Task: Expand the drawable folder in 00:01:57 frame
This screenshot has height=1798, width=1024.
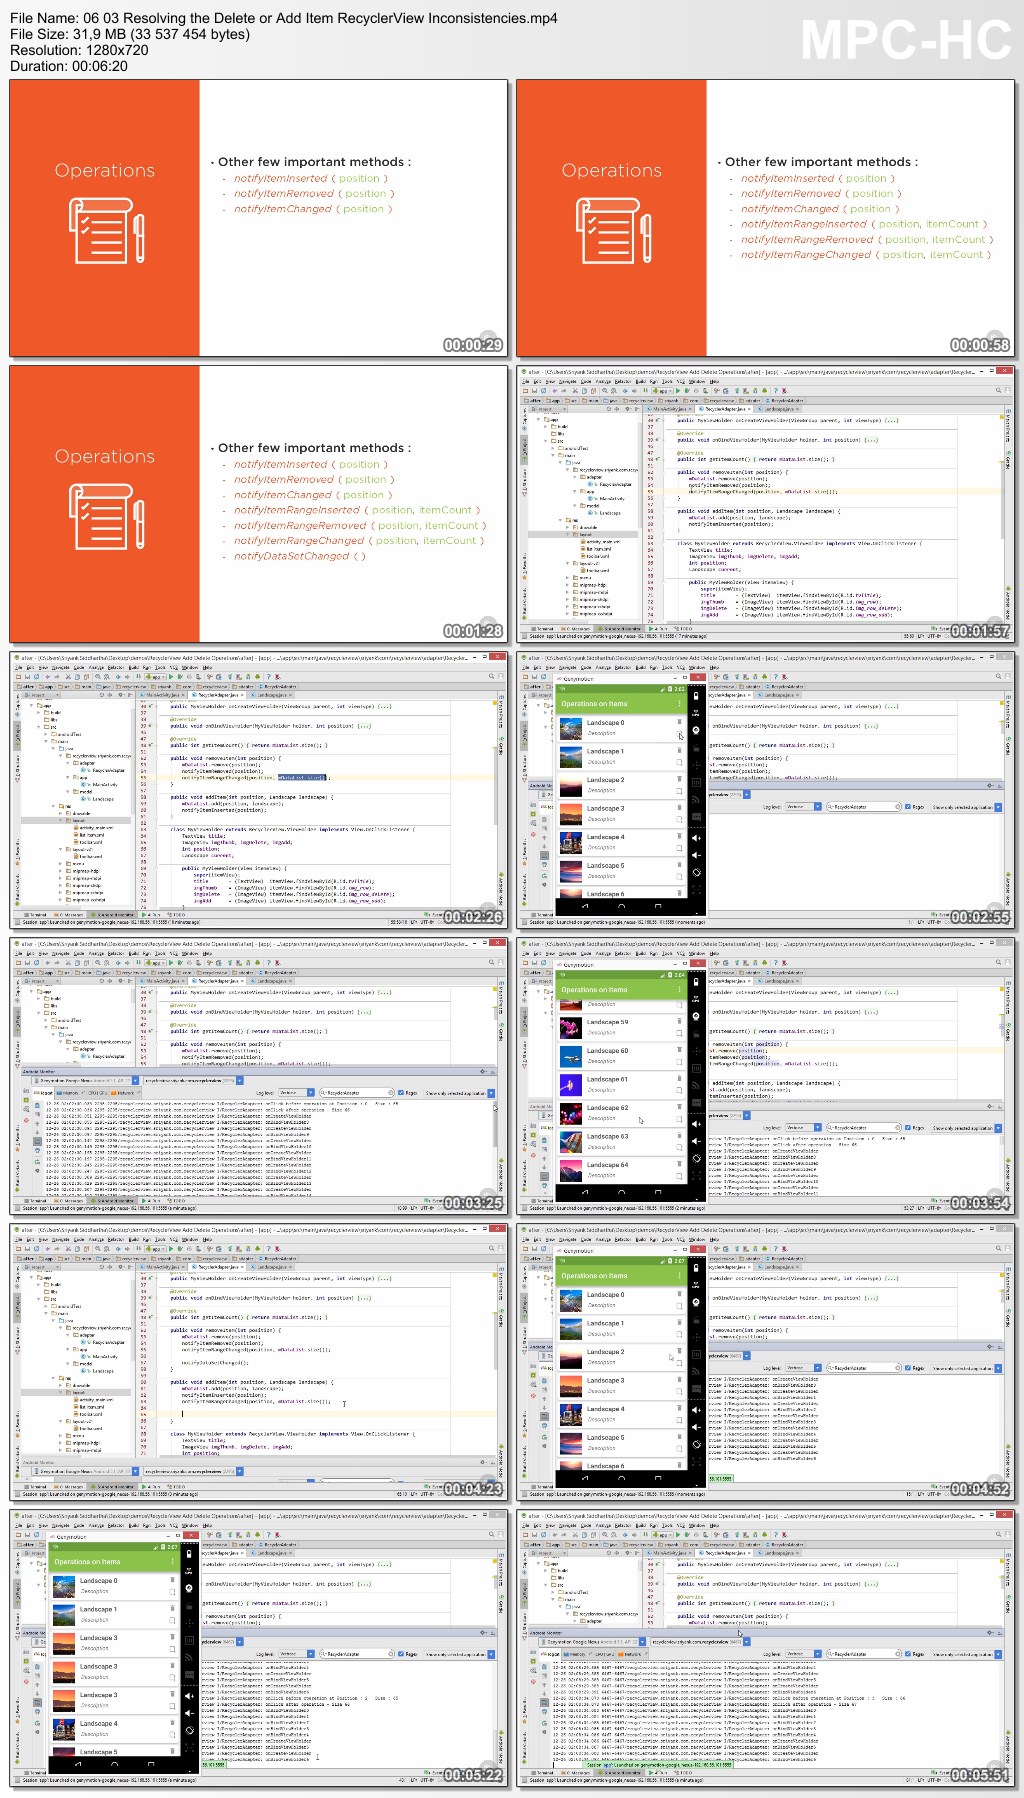Action: pyautogui.click(x=567, y=527)
